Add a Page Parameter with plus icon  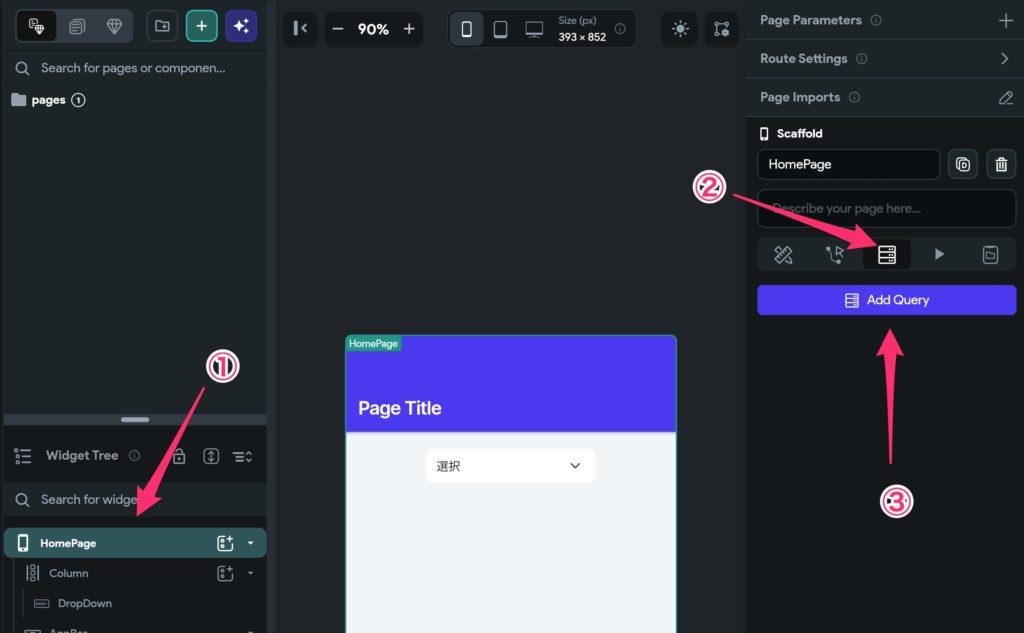(1005, 20)
